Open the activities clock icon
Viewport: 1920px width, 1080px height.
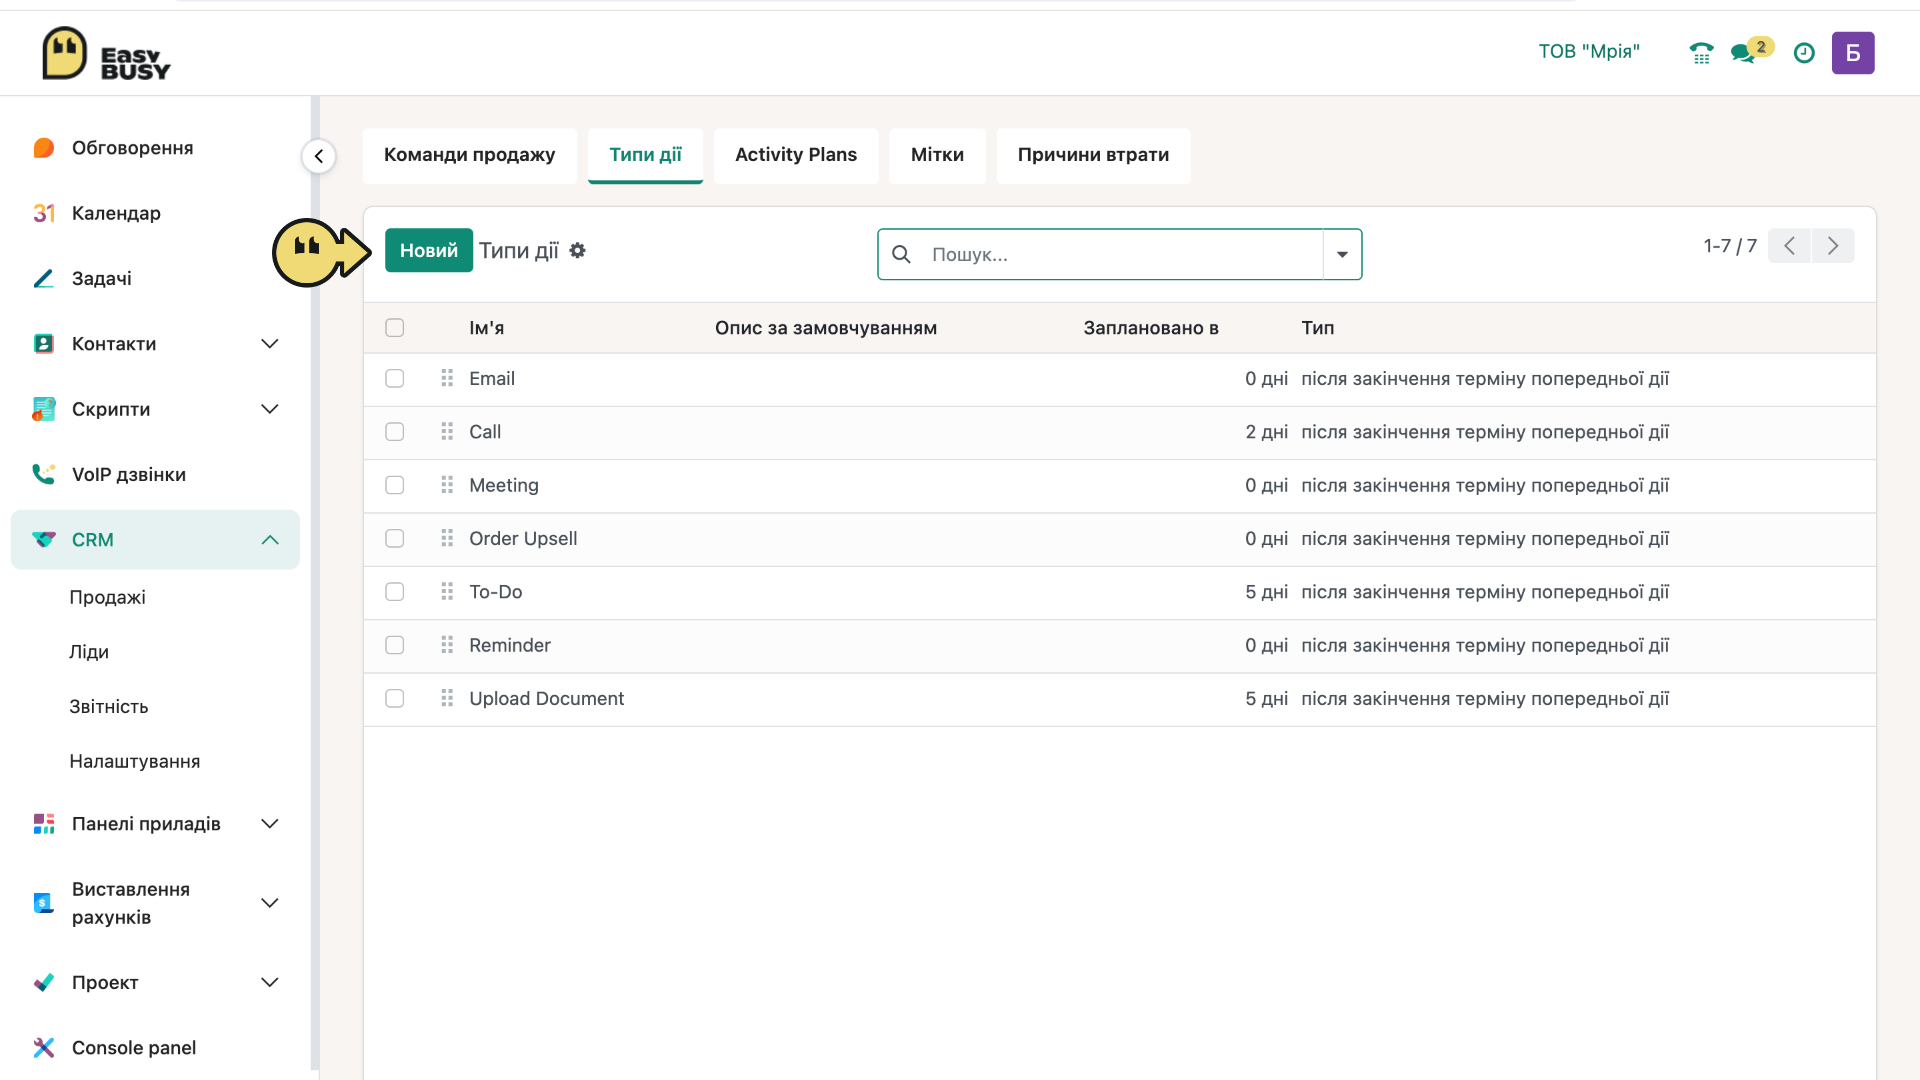pyautogui.click(x=1804, y=53)
